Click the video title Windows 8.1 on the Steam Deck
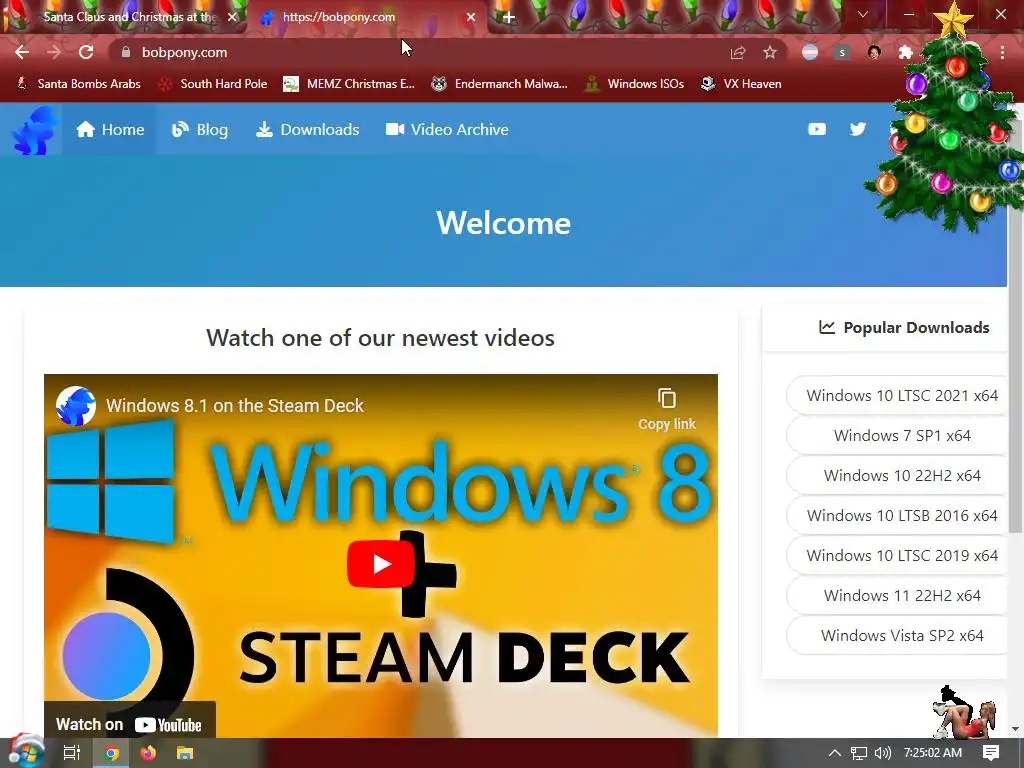This screenshot has height=768, width=1024. (x=234, y=406)
